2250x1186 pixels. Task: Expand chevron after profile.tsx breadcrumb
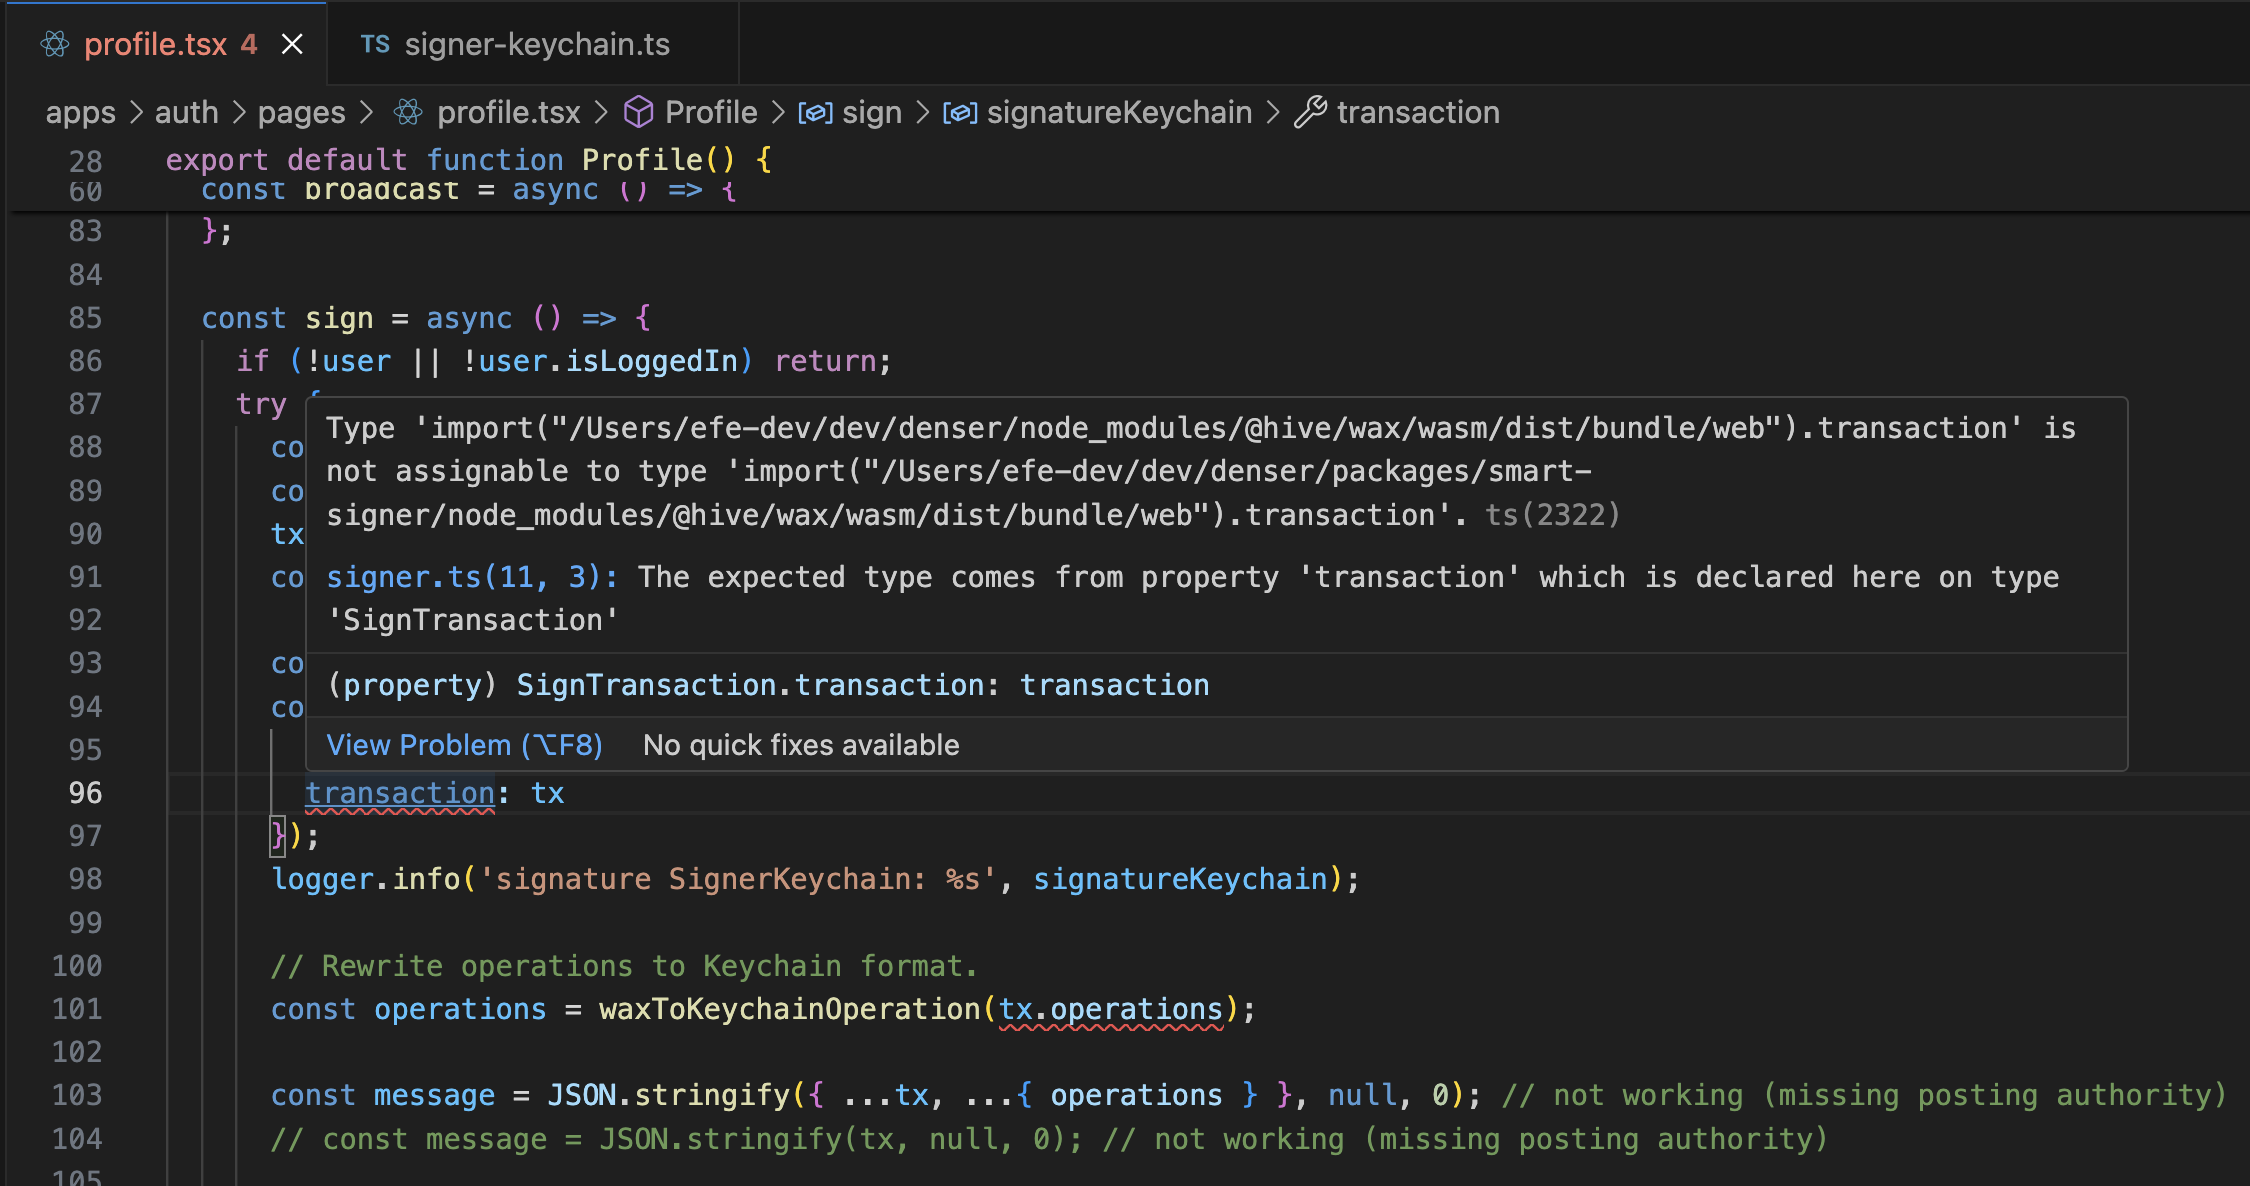click(x=601, y=112)
